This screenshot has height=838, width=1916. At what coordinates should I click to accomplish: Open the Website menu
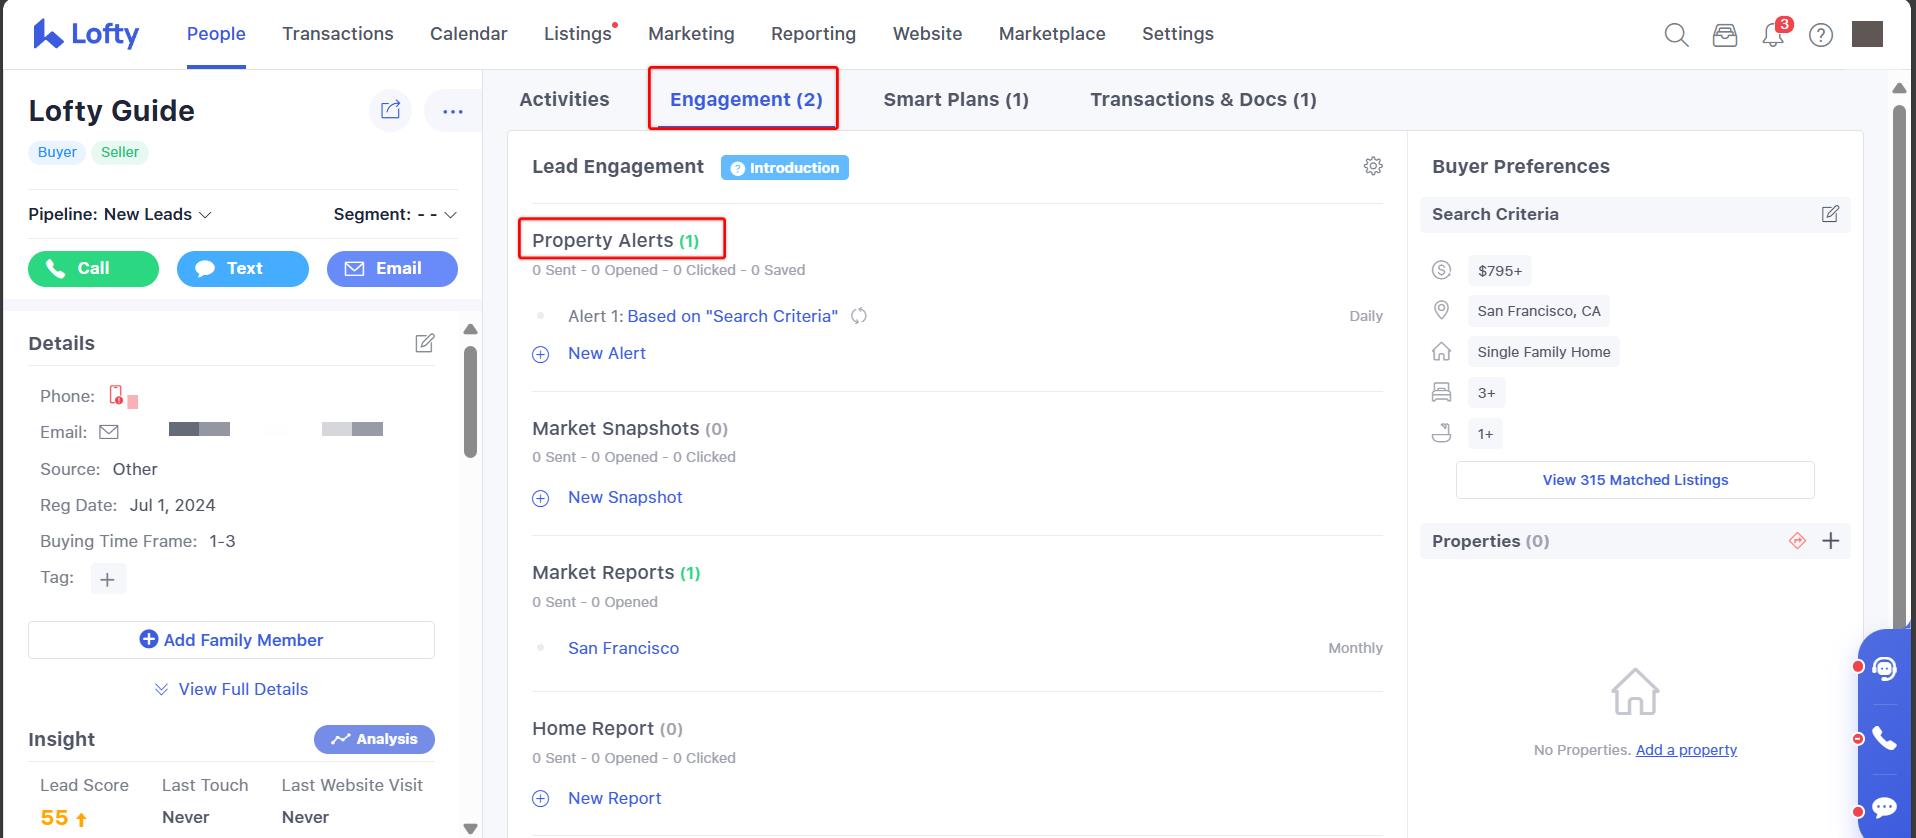pyautogui.click(x=927, y=34)
